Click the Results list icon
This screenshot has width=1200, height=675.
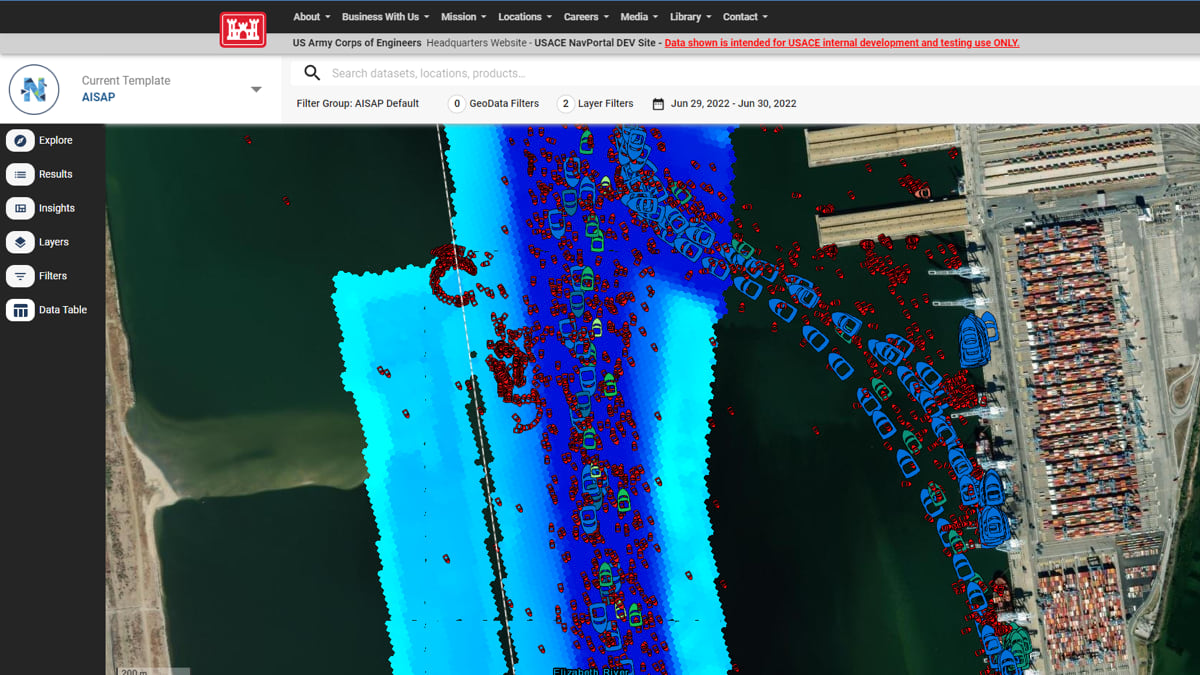click(20, 175)
